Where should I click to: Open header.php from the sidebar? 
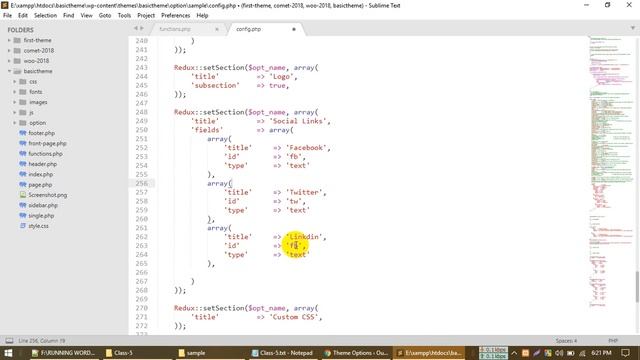[42, 164]
